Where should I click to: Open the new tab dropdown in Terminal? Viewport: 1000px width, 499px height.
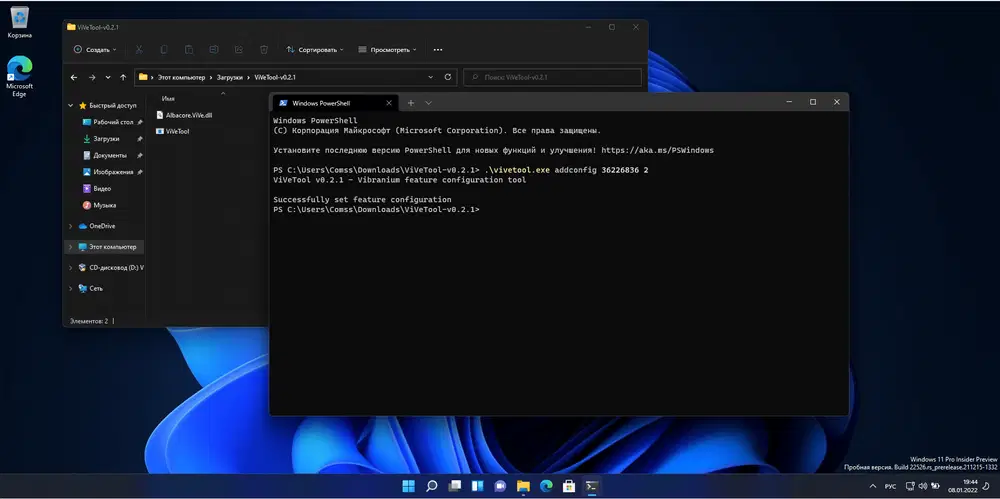[429, 103]
